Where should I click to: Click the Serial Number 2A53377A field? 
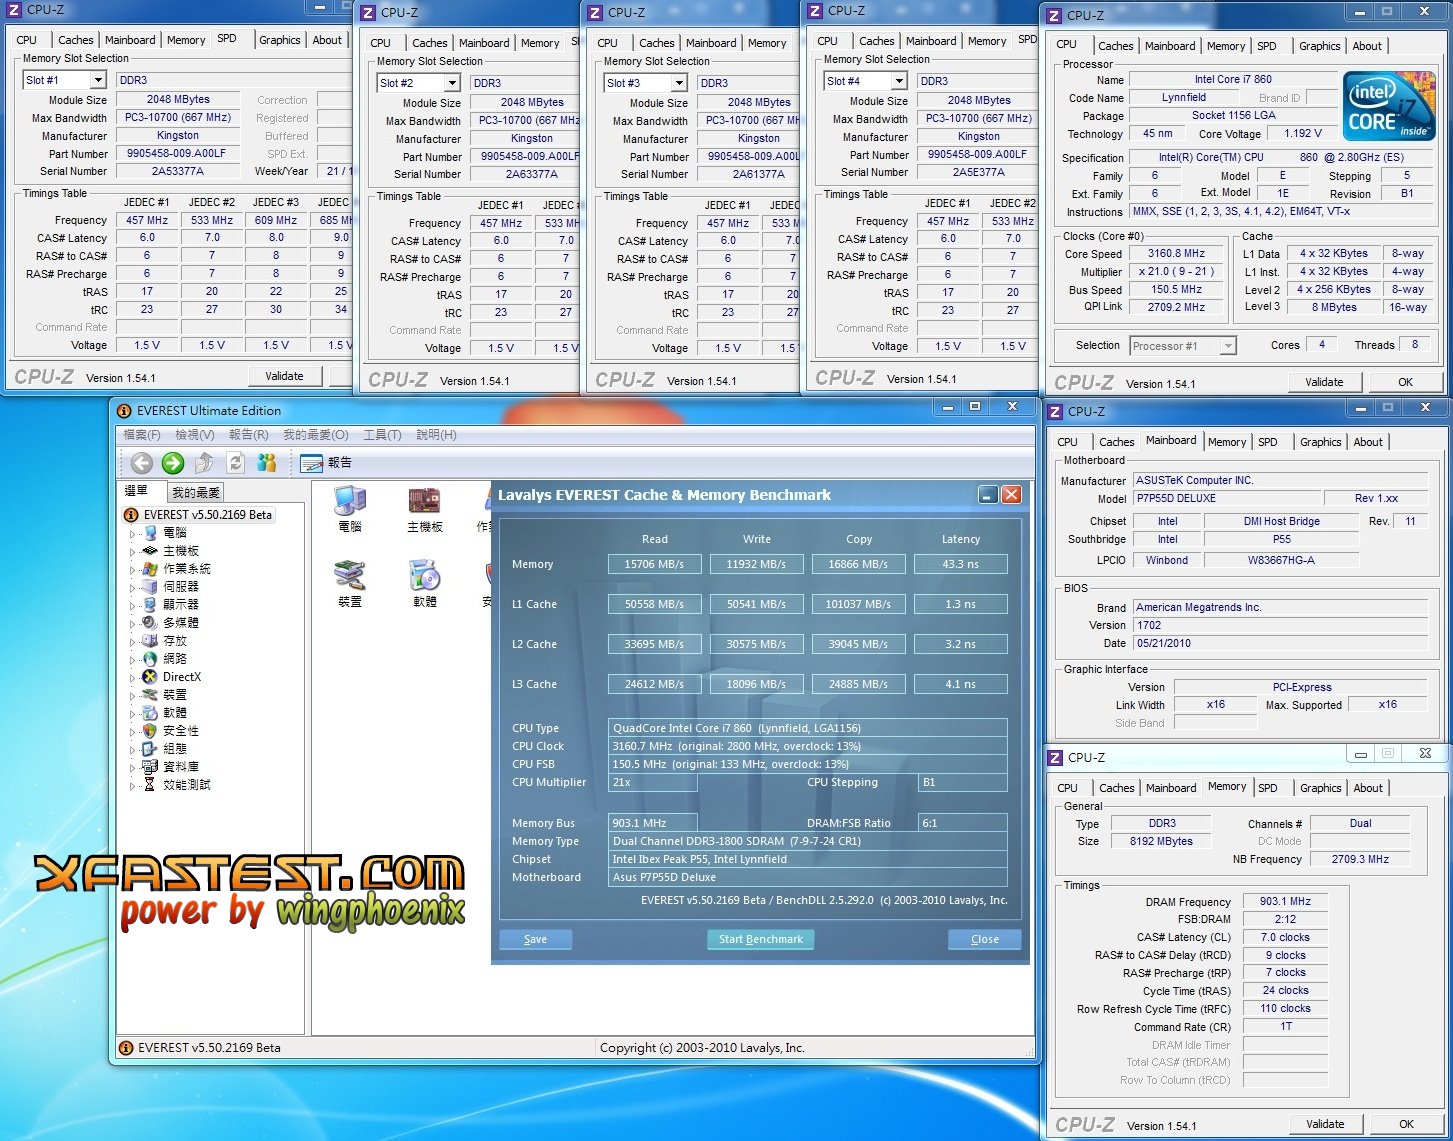[178, 171]
